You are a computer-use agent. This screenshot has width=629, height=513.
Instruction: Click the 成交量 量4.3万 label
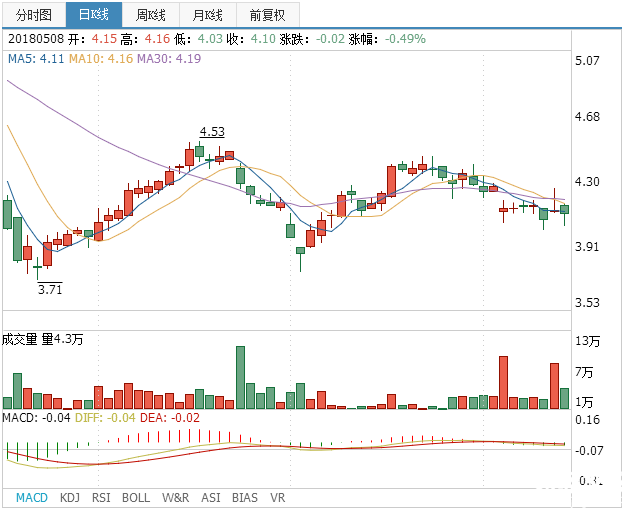[43, 339]
